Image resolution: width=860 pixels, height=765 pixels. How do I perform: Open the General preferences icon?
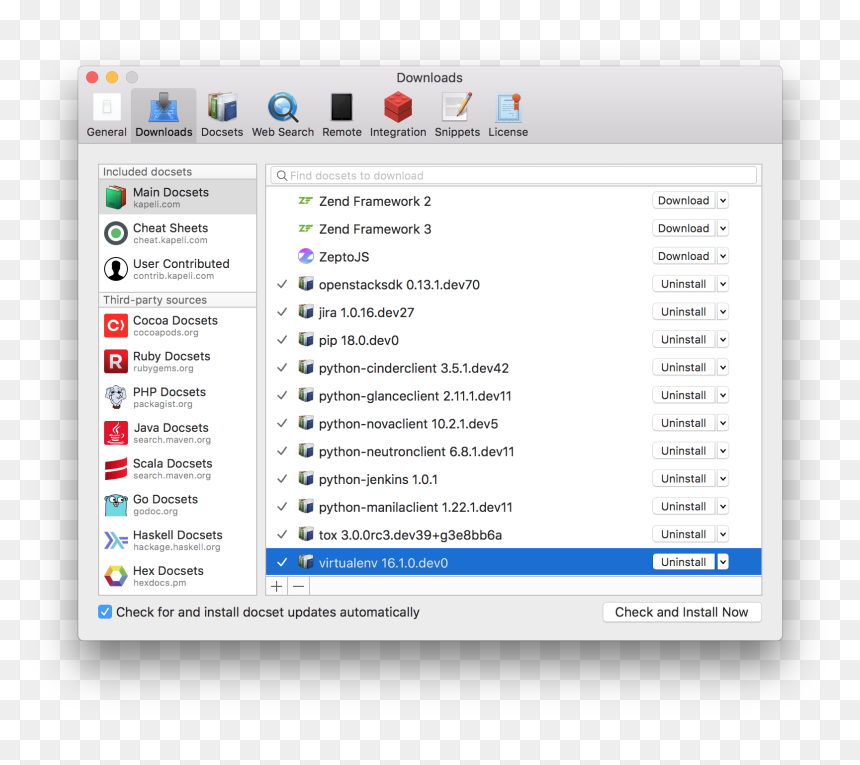107,107
